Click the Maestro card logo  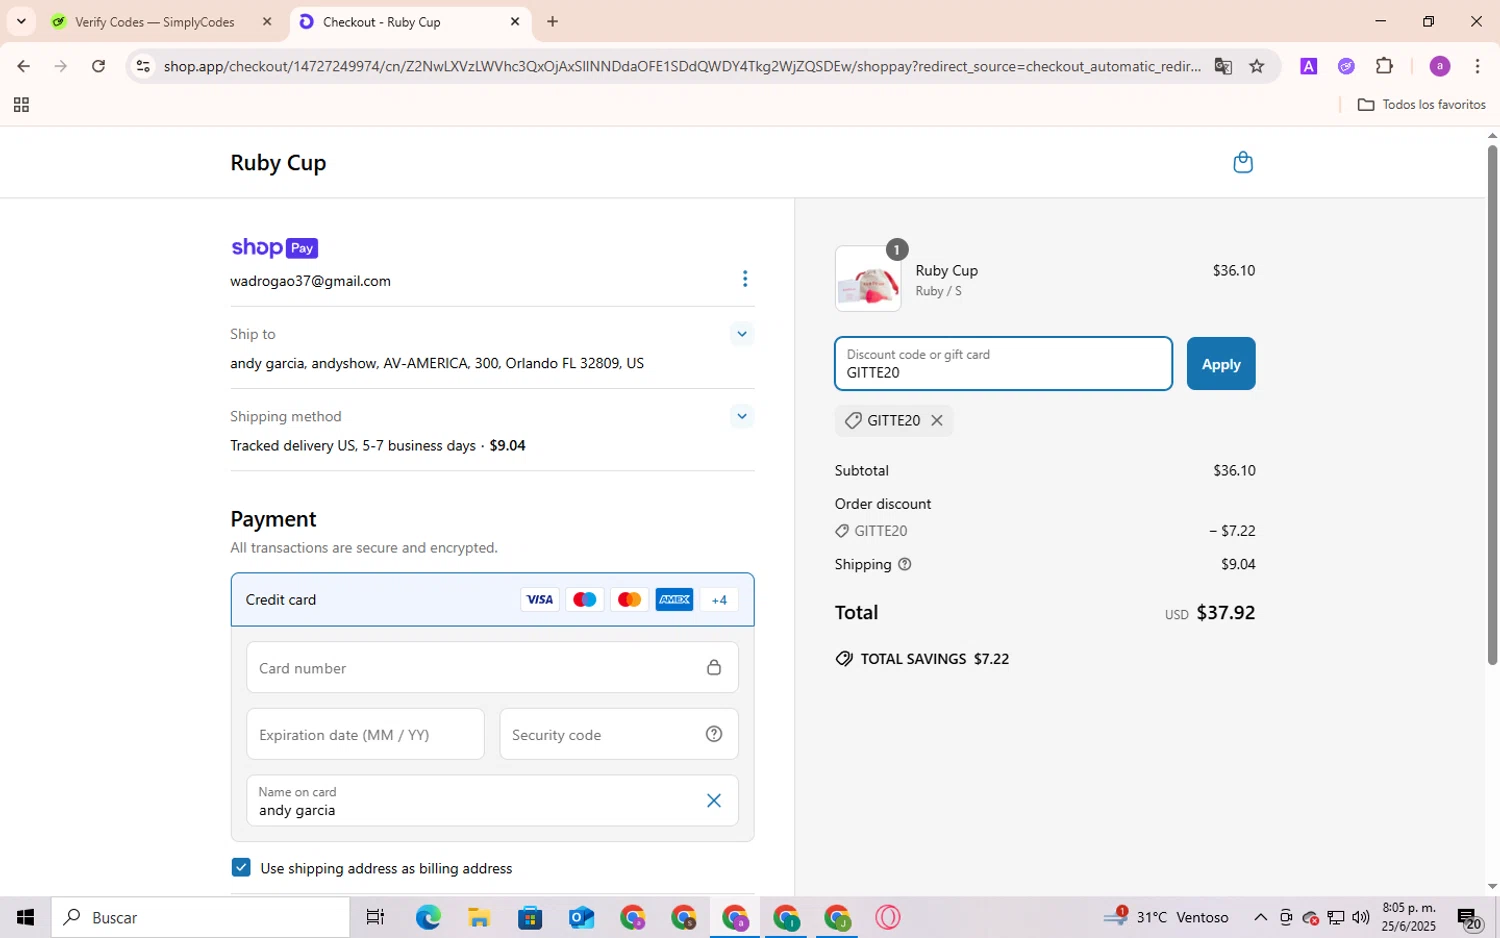[x=585, y=600]
